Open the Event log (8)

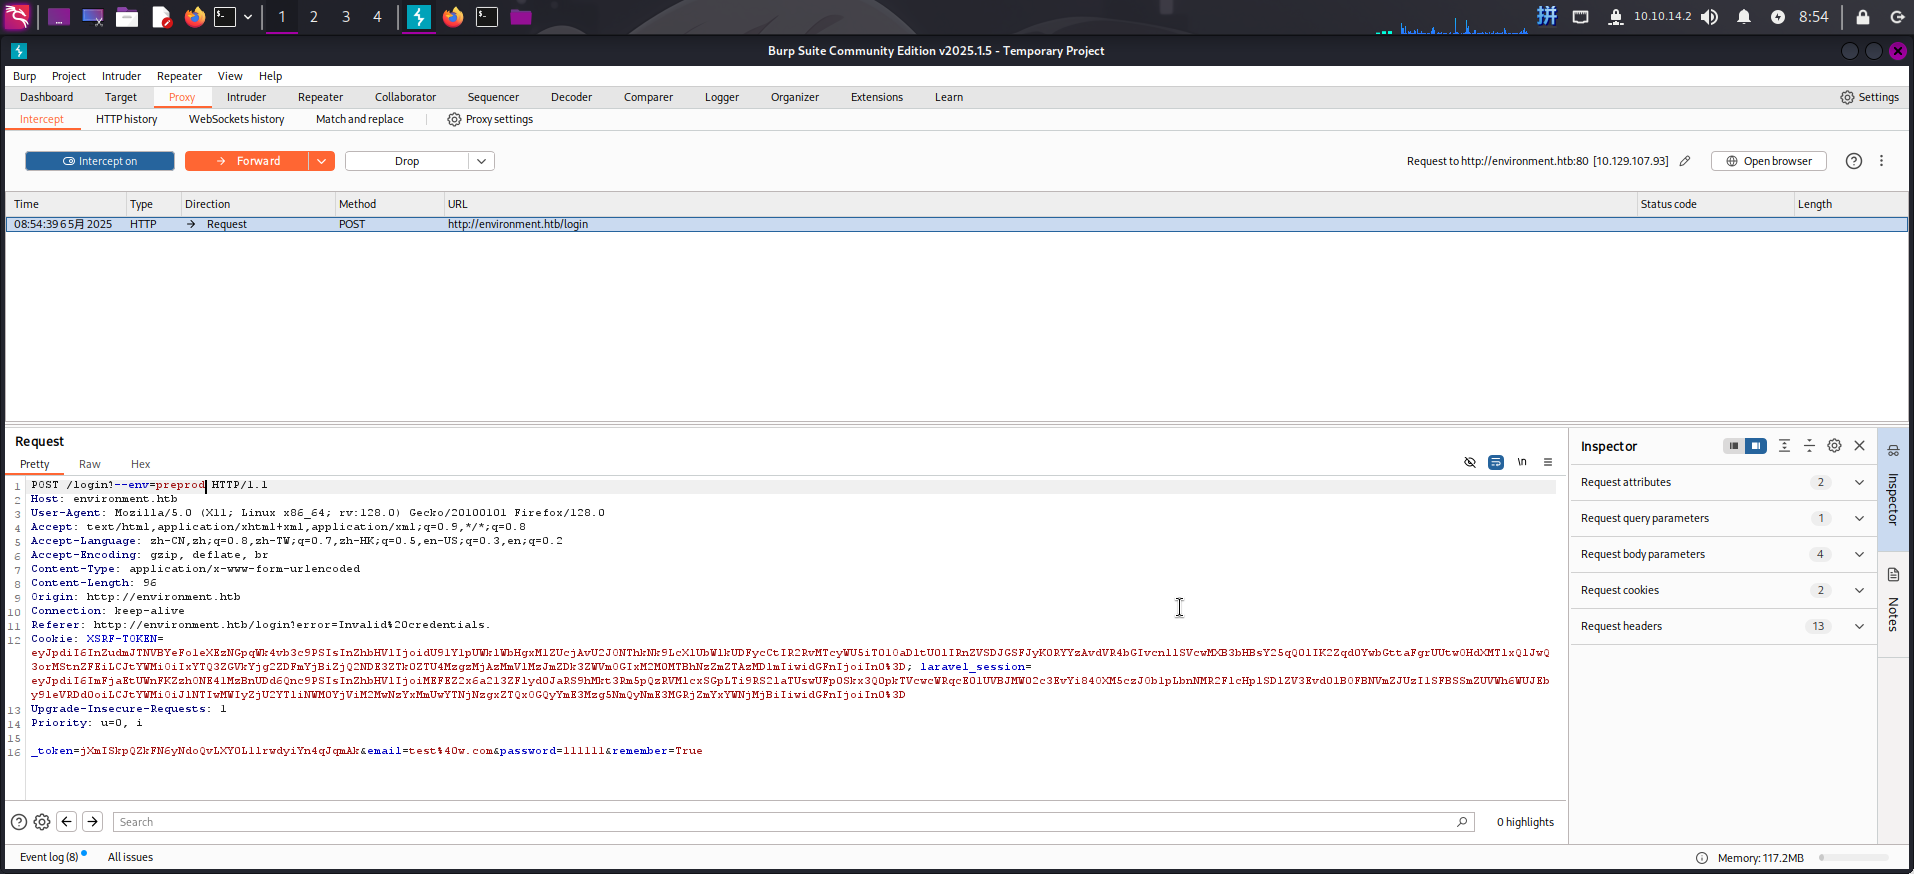coord(50,857)
